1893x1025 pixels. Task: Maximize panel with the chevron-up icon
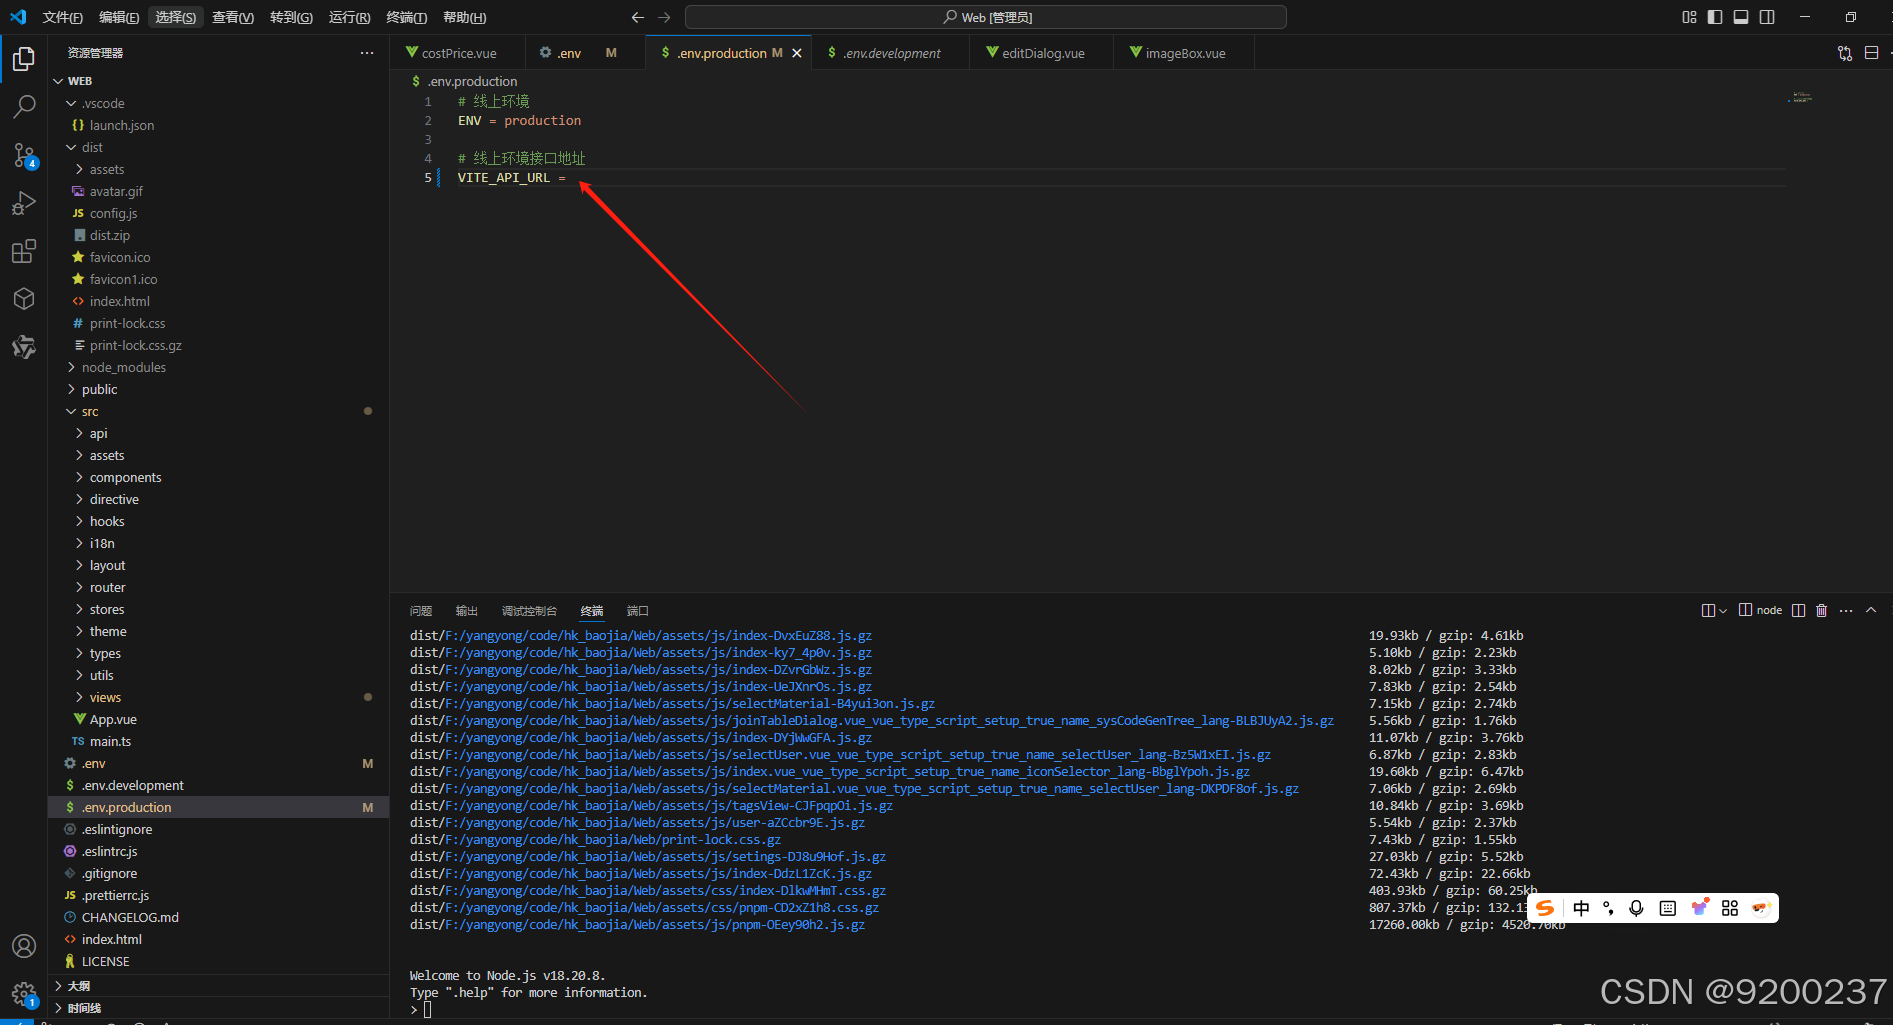click(1871, 610)
